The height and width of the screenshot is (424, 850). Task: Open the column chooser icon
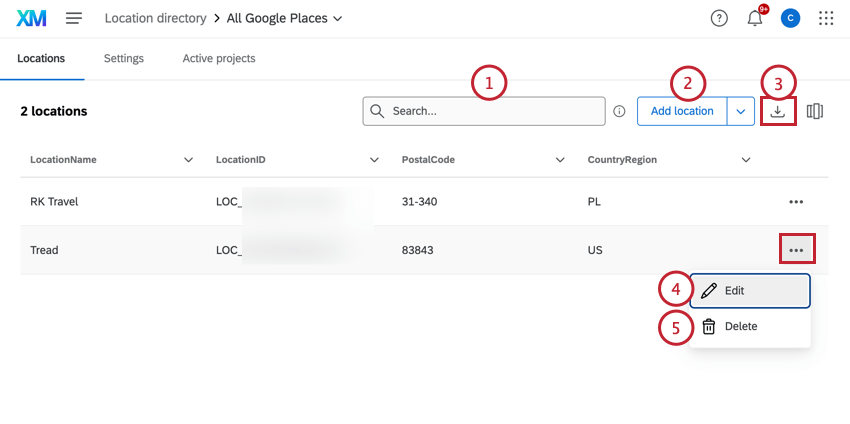(815, 111)
